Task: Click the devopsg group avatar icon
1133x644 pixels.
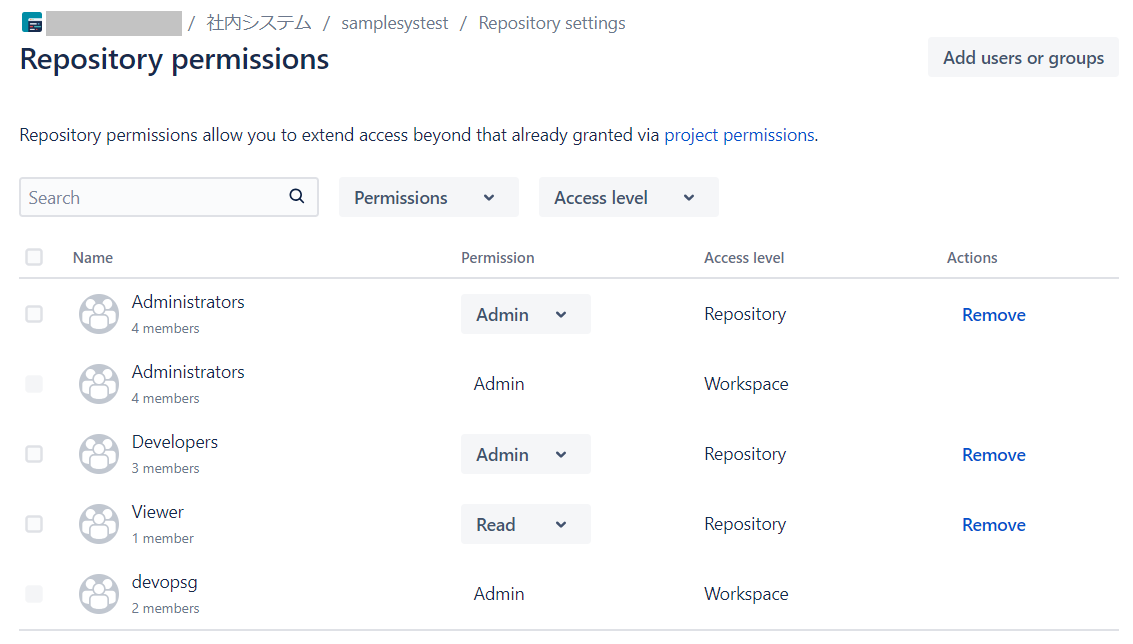Action: (x=99, y=594)
